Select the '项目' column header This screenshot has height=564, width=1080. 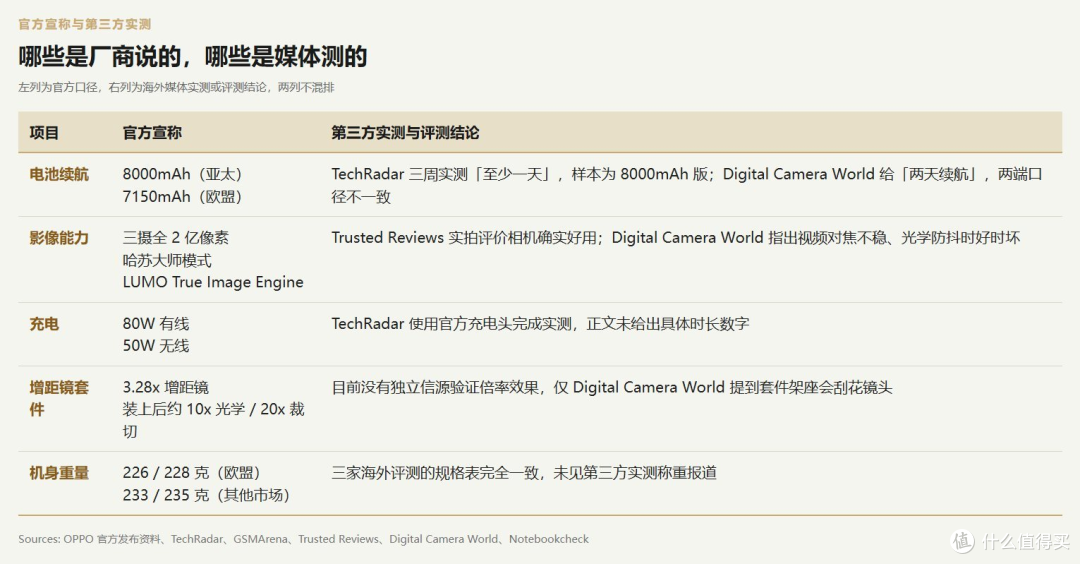click(x=44, y=133)
